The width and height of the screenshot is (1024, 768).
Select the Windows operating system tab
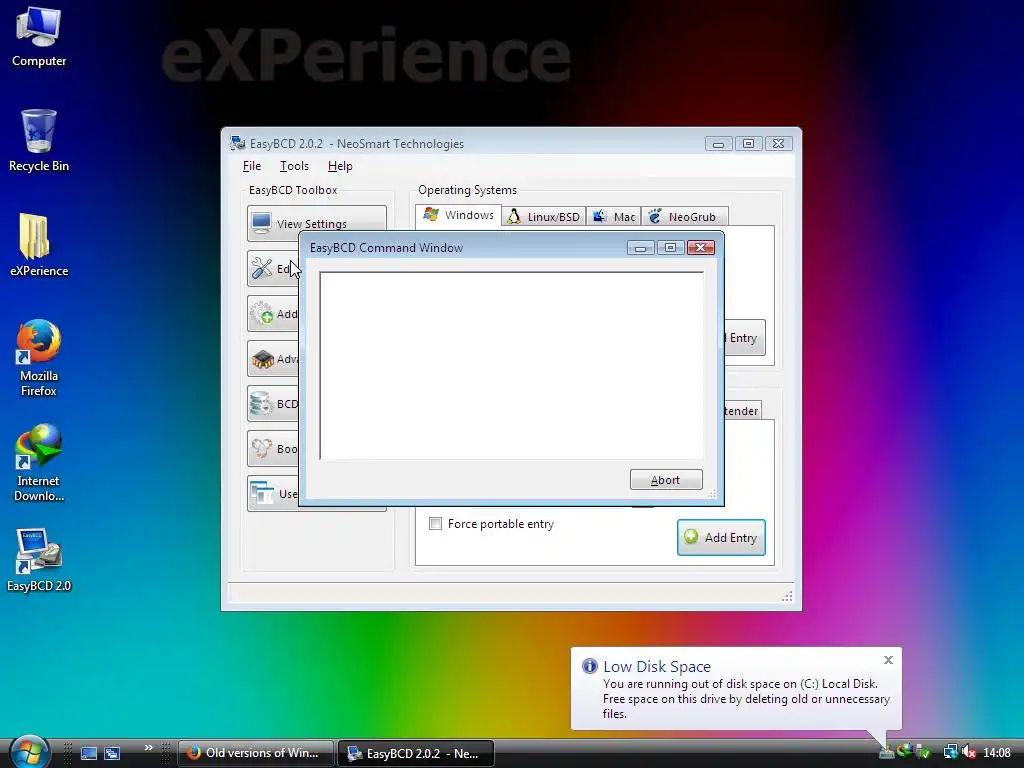[x=458, y=215]
